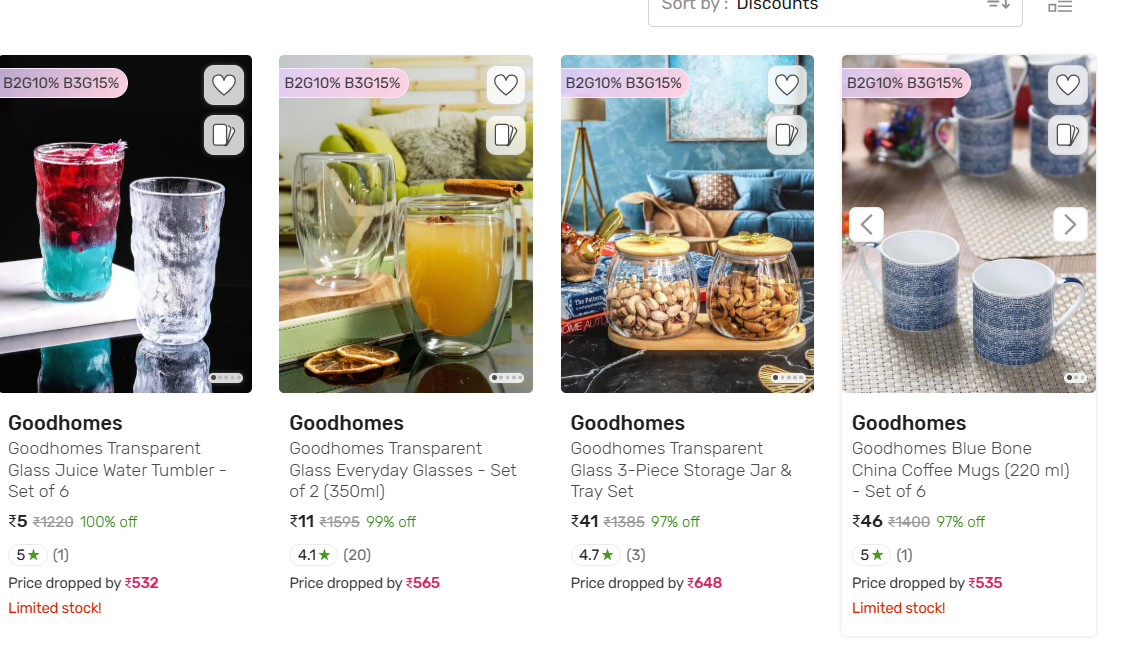Open the Storage Jar & Tray product image
Screen dimensions: 1145x649
coord(687,260)
